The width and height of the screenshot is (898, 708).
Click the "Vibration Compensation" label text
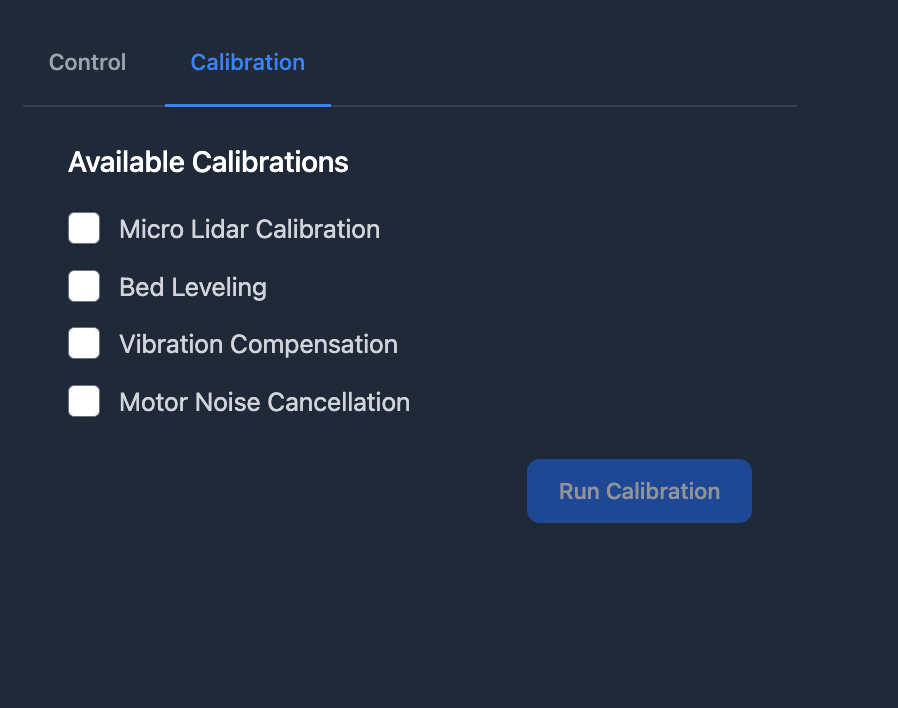pyautogui.click(x=258, y=344)
